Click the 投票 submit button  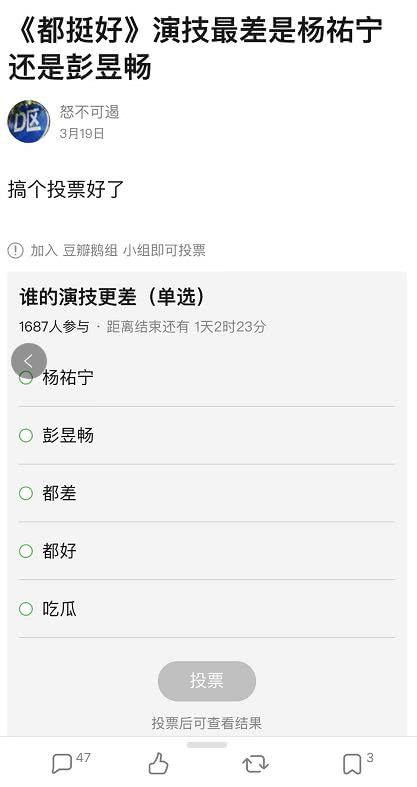pos(207,681)
